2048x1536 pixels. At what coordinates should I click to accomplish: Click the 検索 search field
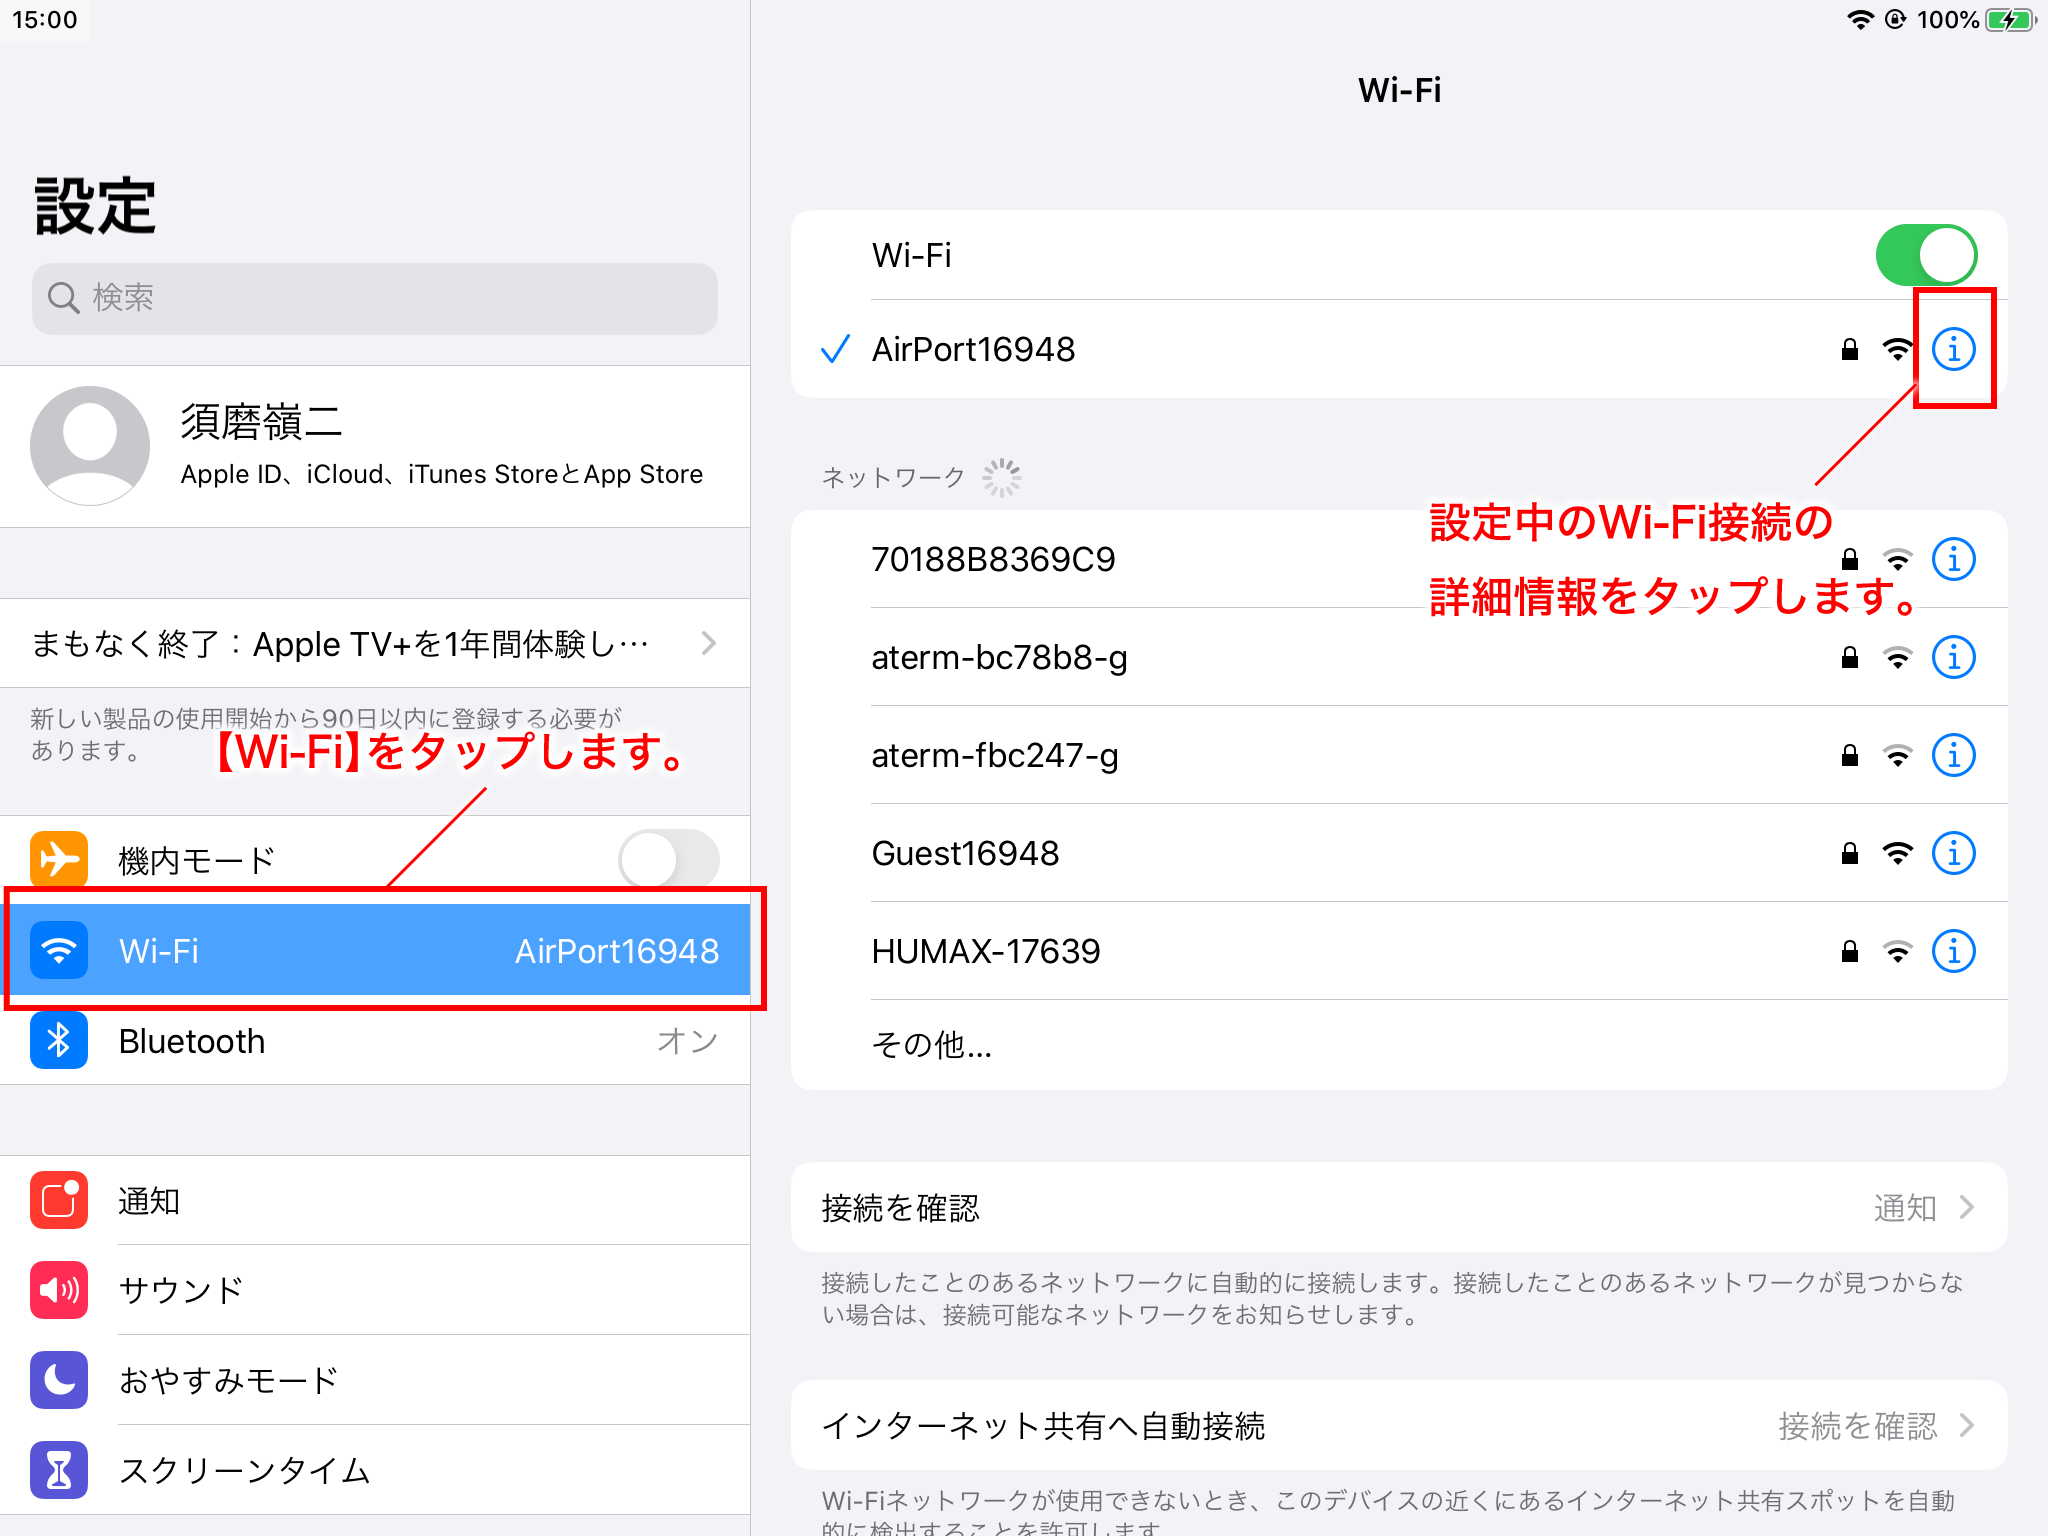[x=375, y=298]
